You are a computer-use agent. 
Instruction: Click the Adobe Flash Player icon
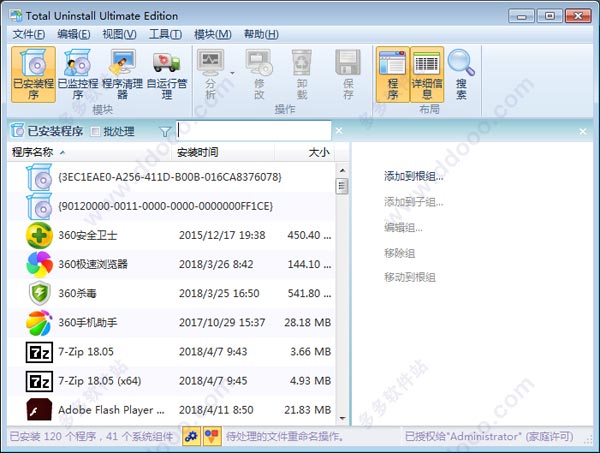[39, 410]
